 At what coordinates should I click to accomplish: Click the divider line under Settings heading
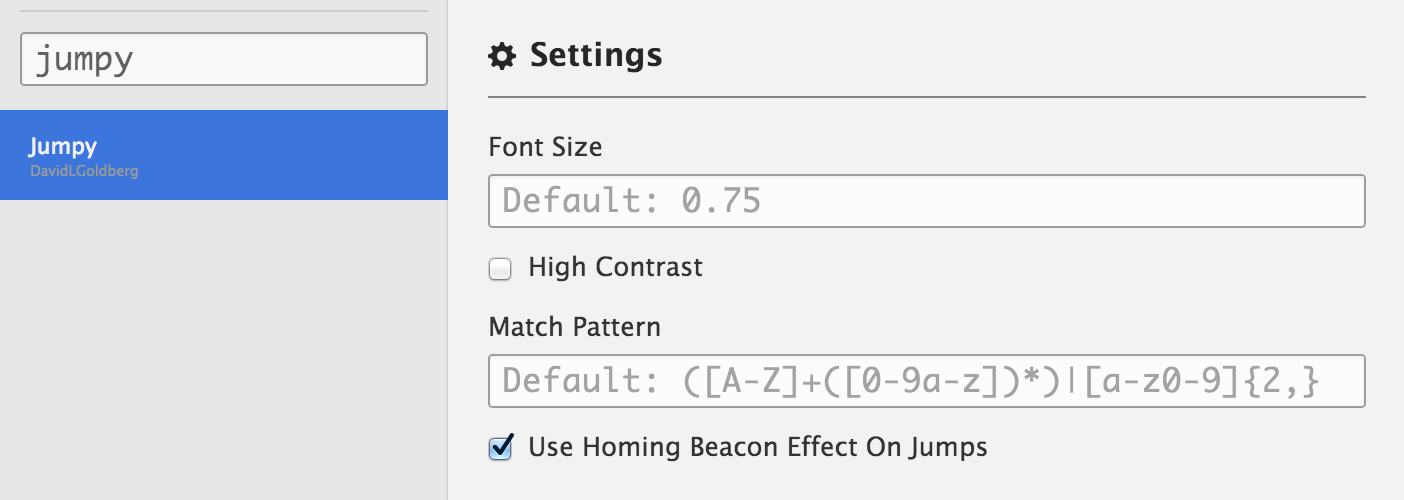point(926,97)
